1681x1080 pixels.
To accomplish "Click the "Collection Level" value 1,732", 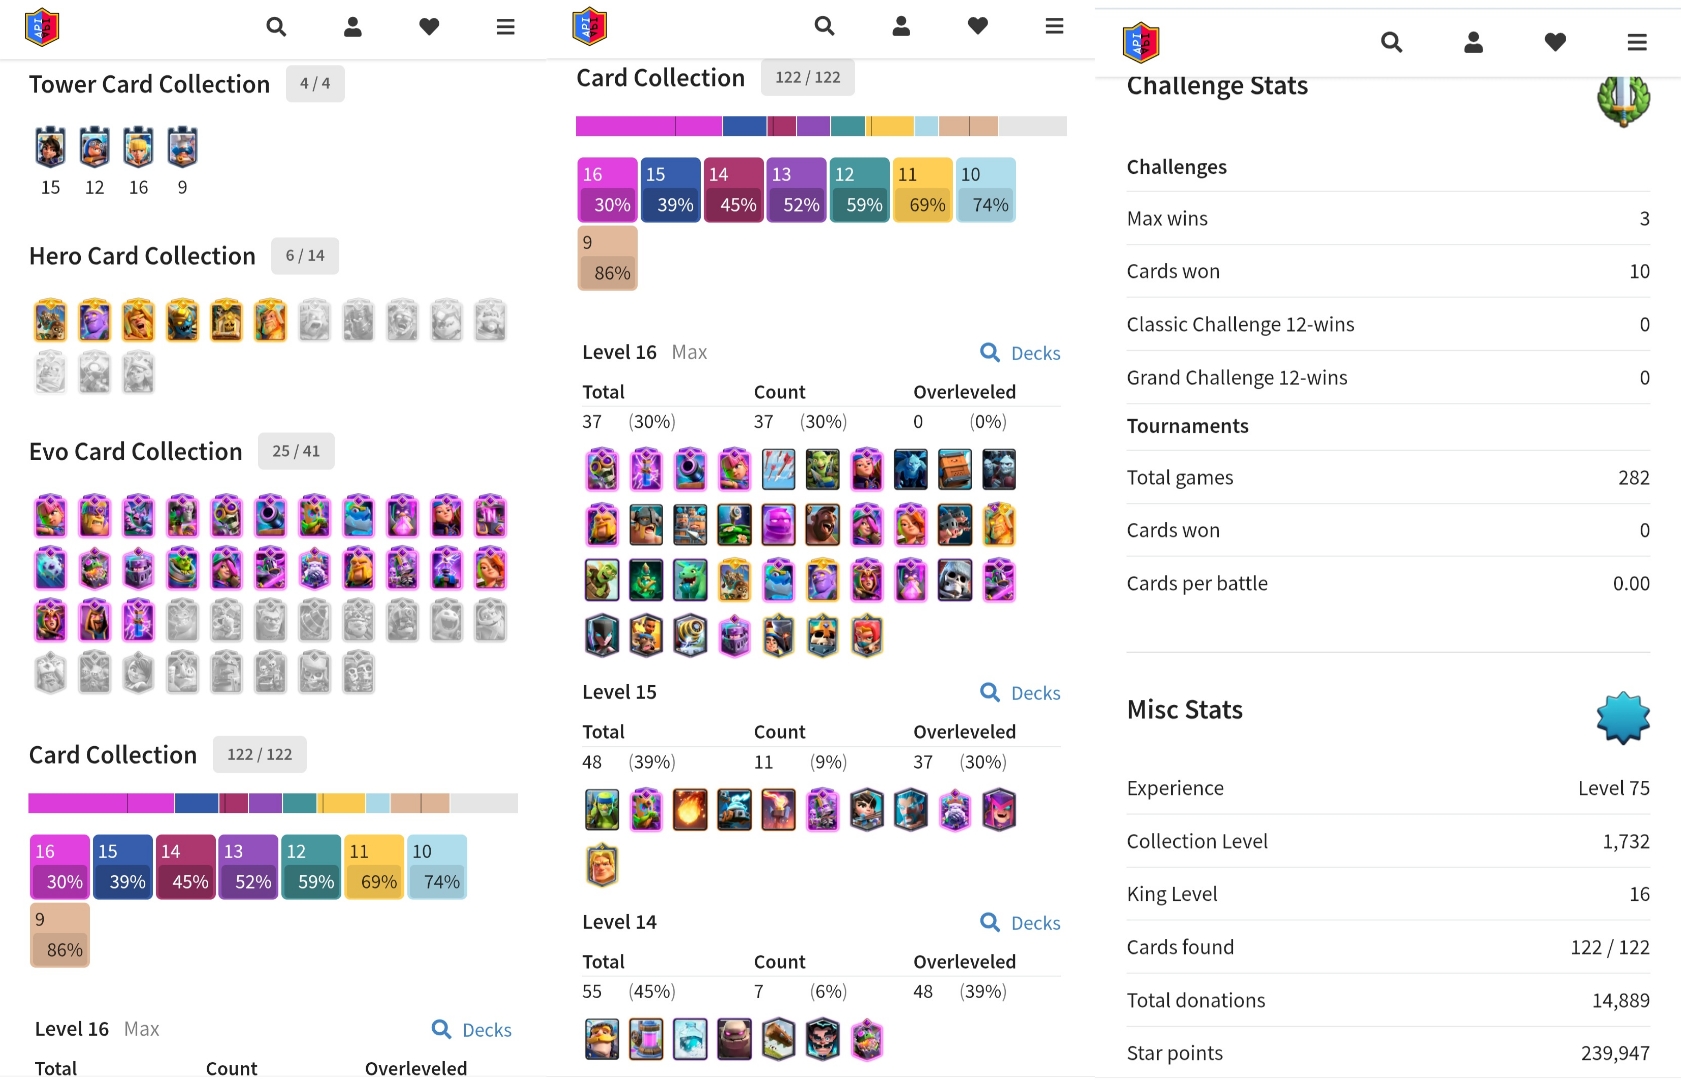I will (x=1626, y=841).
